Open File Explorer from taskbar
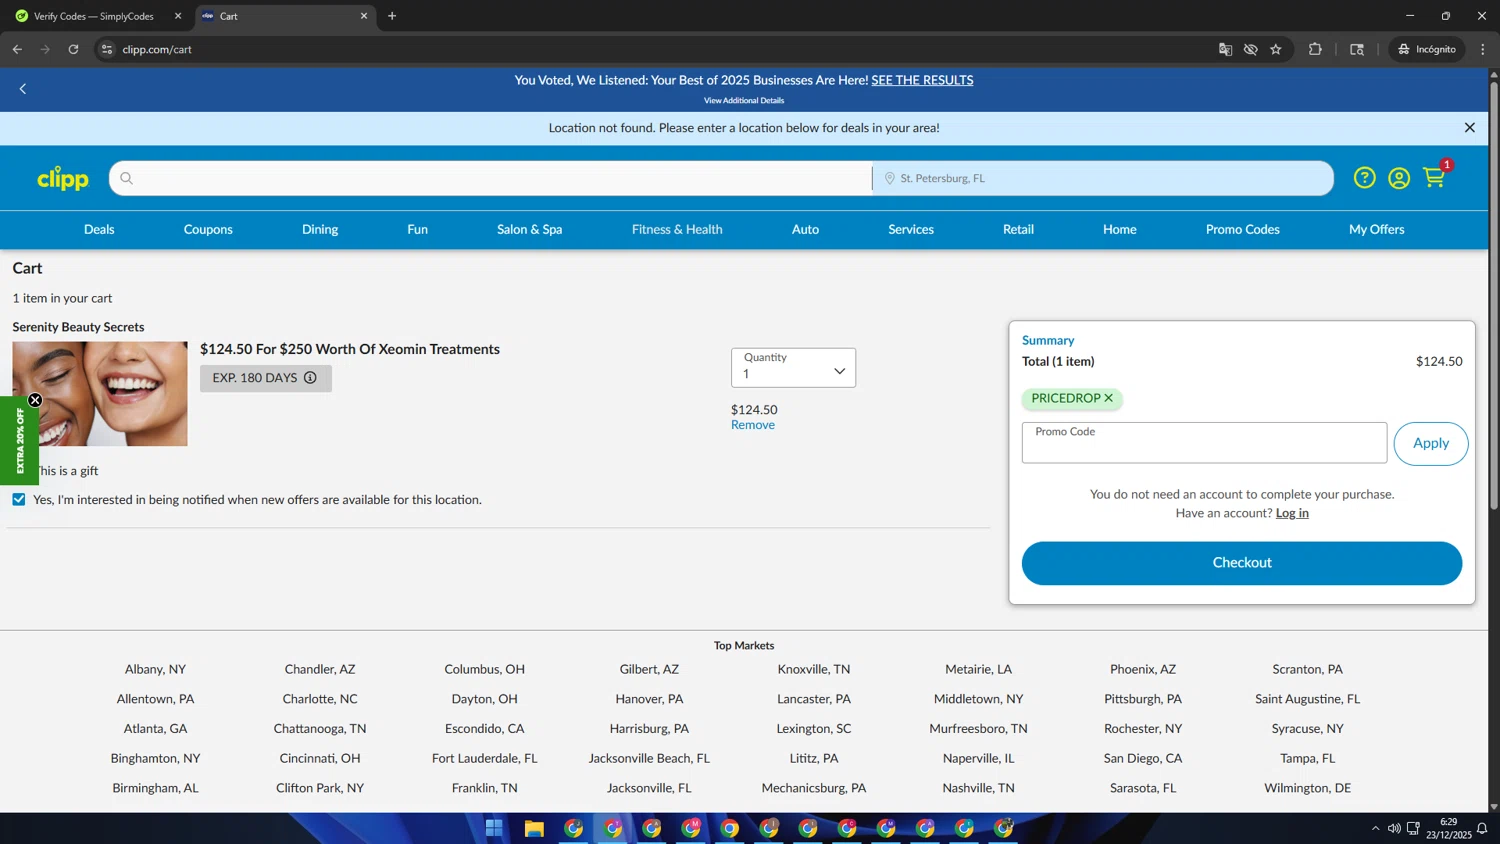Screen dimensions: 1500x844 tap(534, 828)
